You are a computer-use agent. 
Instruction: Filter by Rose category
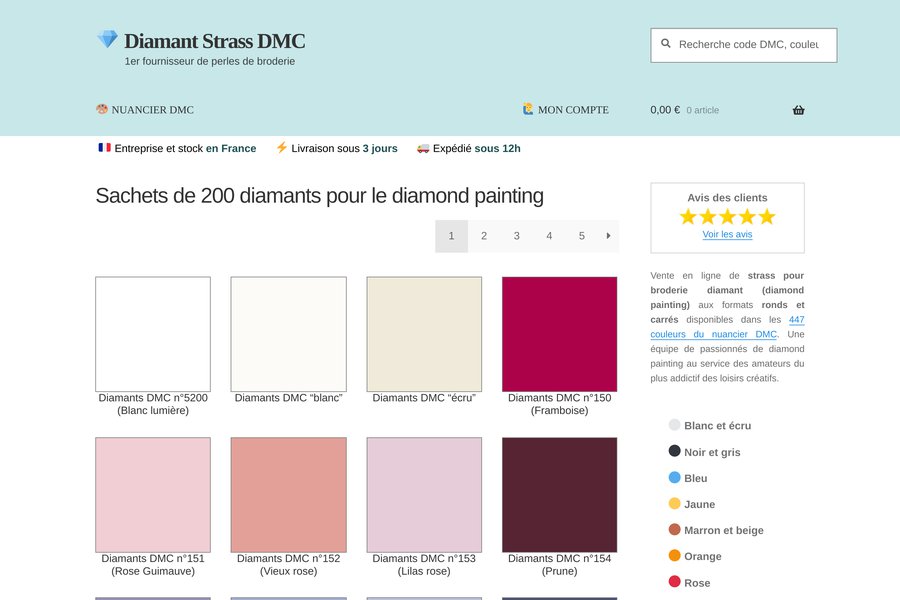pos(697,583)
